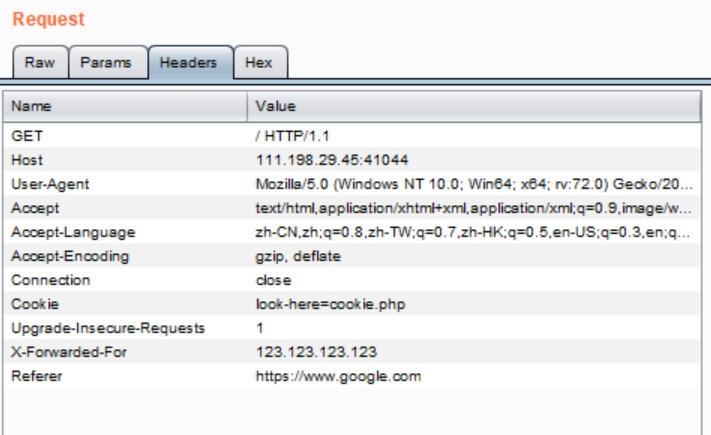Select the 'close' connection value
This screenshot has width=711, height=435.
(x=474, y=280)
